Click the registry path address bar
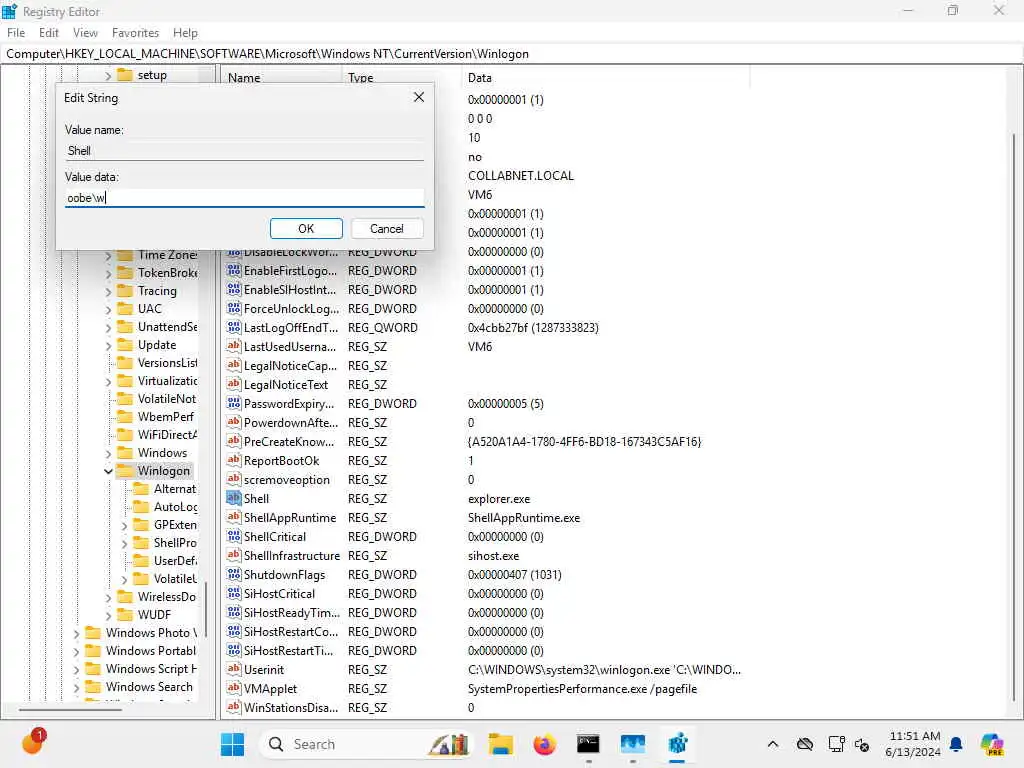The width and height of the screenshot is (1024, 768). point(512,54)
